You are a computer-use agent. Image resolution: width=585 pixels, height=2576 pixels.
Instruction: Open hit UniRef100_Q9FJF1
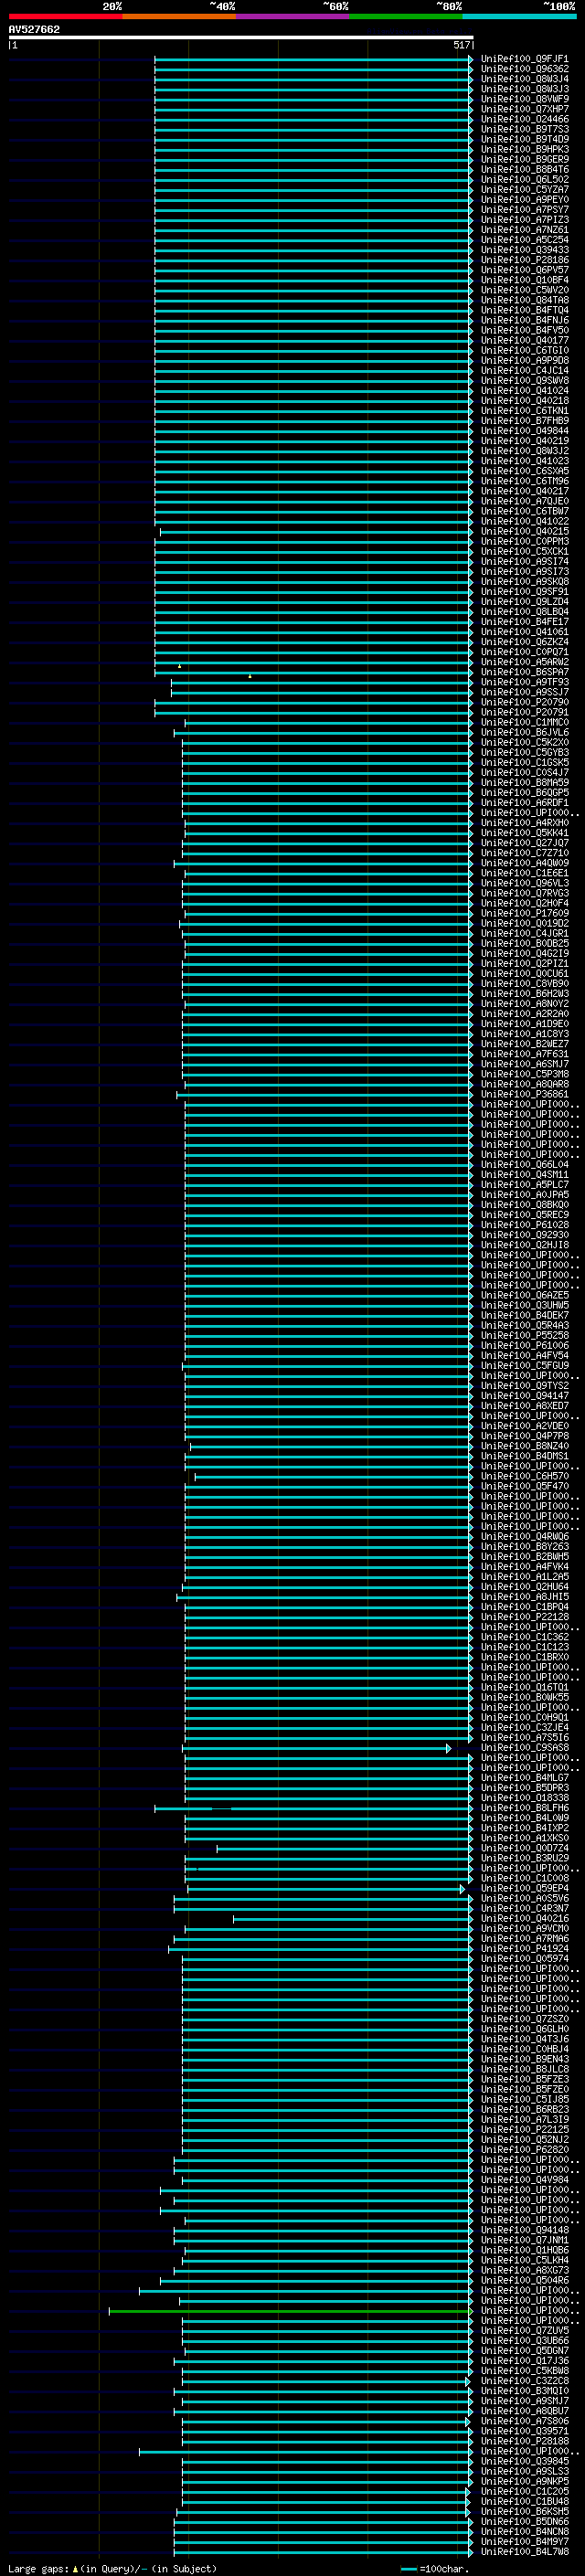524,59
